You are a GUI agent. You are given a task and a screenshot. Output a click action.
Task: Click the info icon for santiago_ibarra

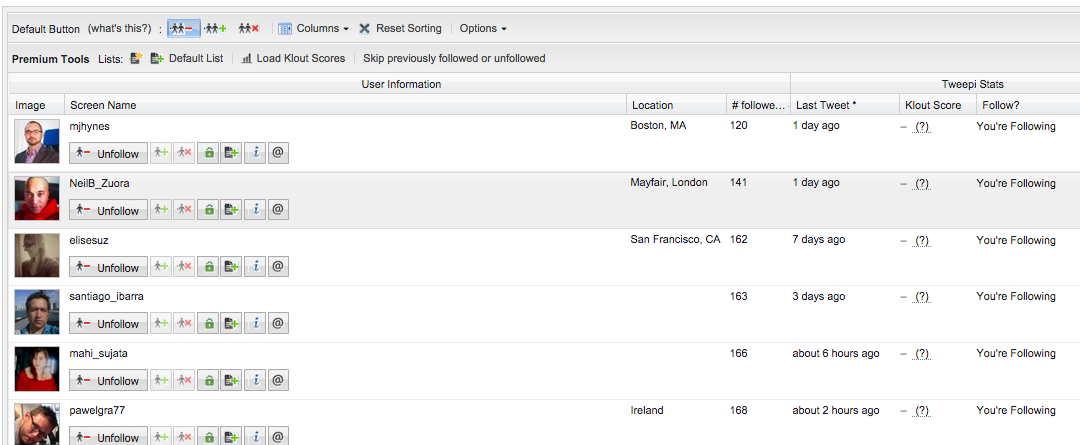click(x=256, y=323)
